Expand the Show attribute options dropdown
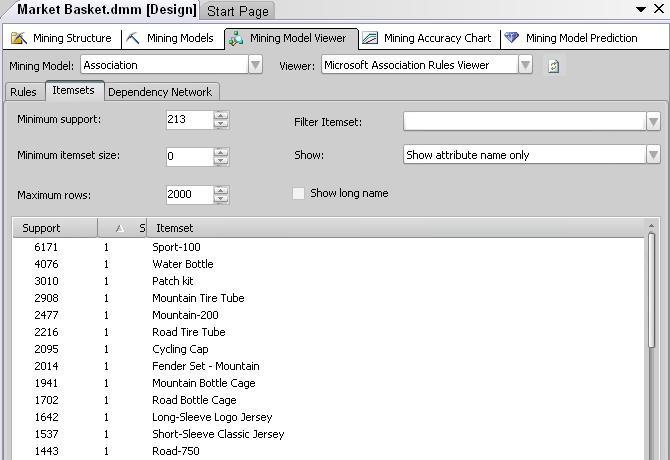670x460 pixels. click(x=653, y=155)
